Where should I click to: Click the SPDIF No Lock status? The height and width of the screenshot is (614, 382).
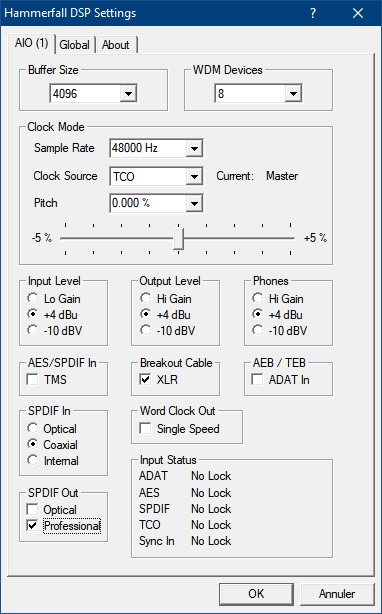point(211,509)
